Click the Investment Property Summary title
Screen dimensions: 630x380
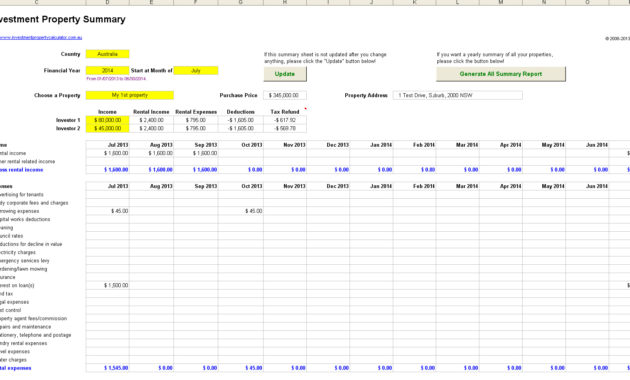click(x=63, y=19)
